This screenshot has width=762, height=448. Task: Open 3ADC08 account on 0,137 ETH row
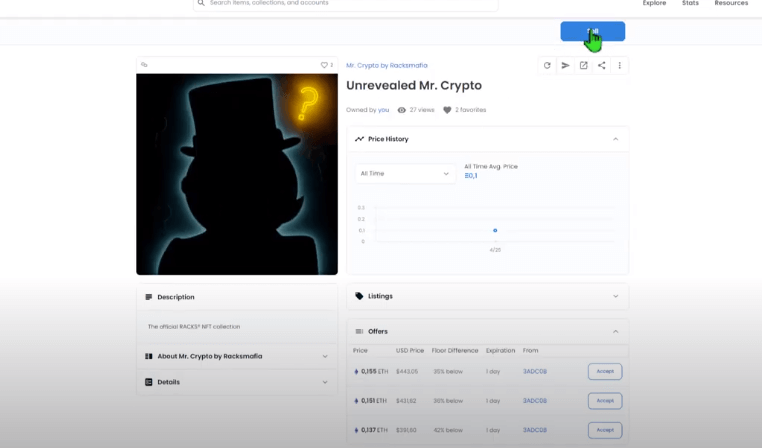[x=535, y=430]
